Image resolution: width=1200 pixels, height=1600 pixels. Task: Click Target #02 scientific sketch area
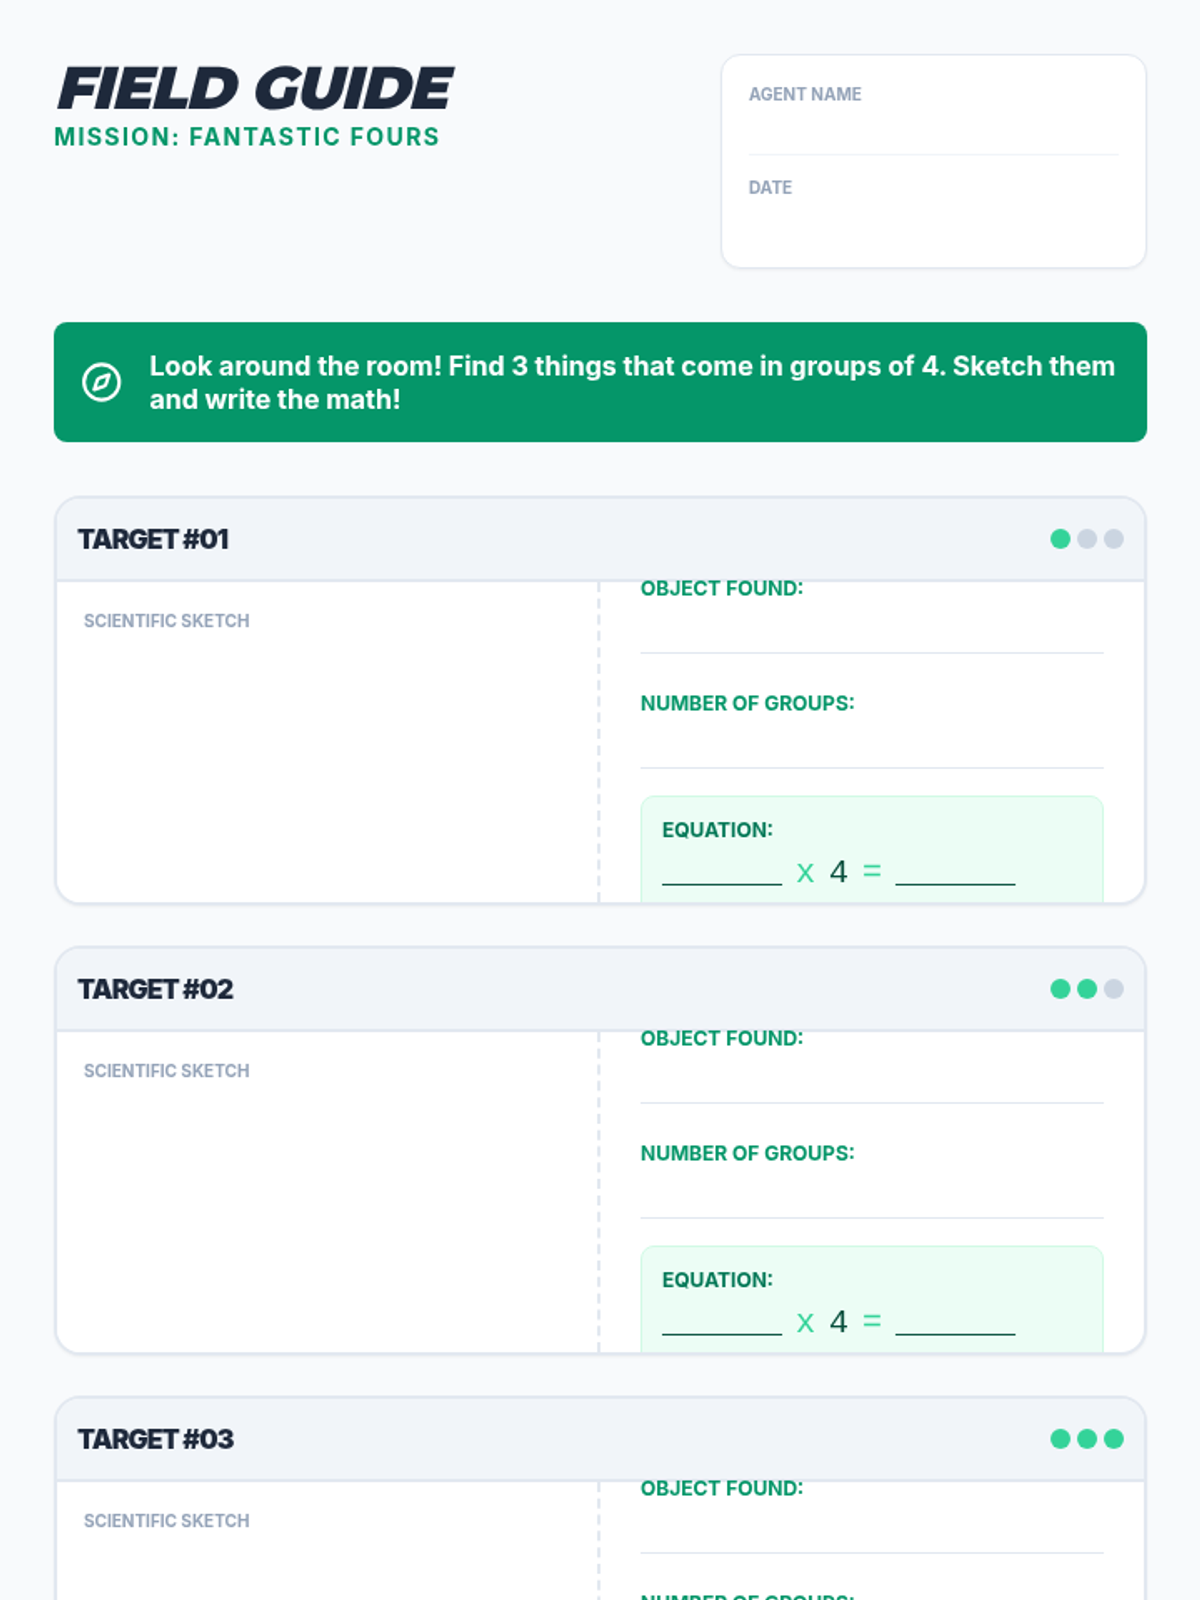tap(328, 1210)
